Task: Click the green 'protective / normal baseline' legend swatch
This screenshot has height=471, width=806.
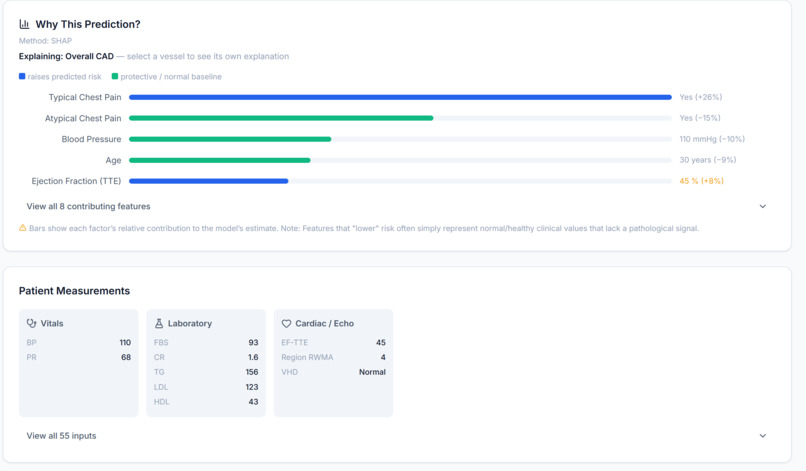Action: click(x=115, y=76)
